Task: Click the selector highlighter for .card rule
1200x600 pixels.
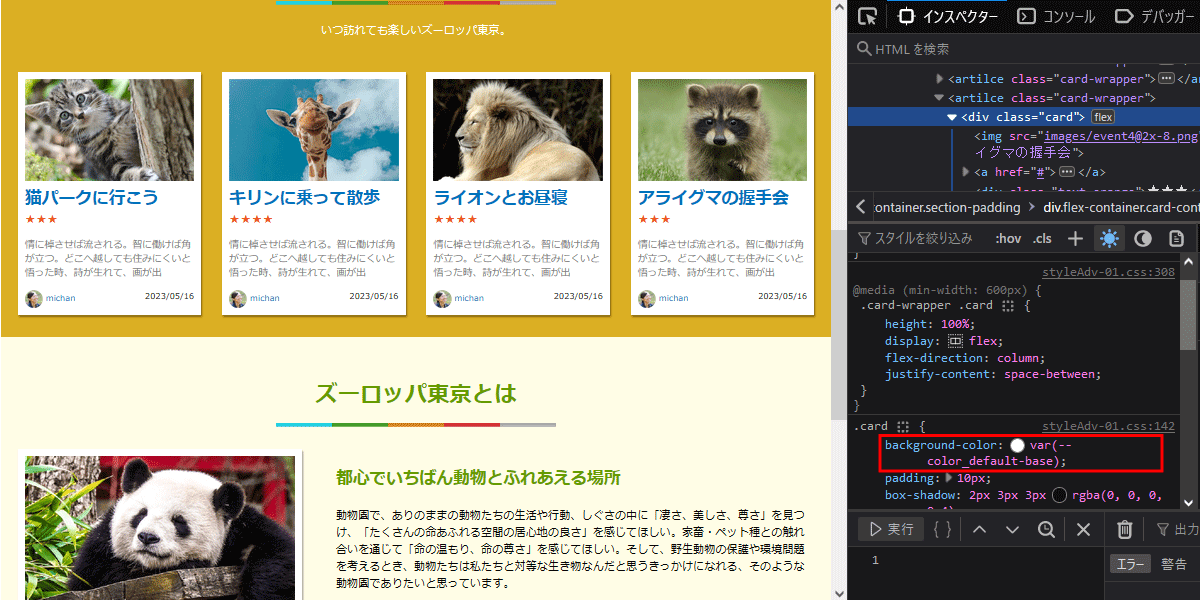Action: click(x=903, y=426)
